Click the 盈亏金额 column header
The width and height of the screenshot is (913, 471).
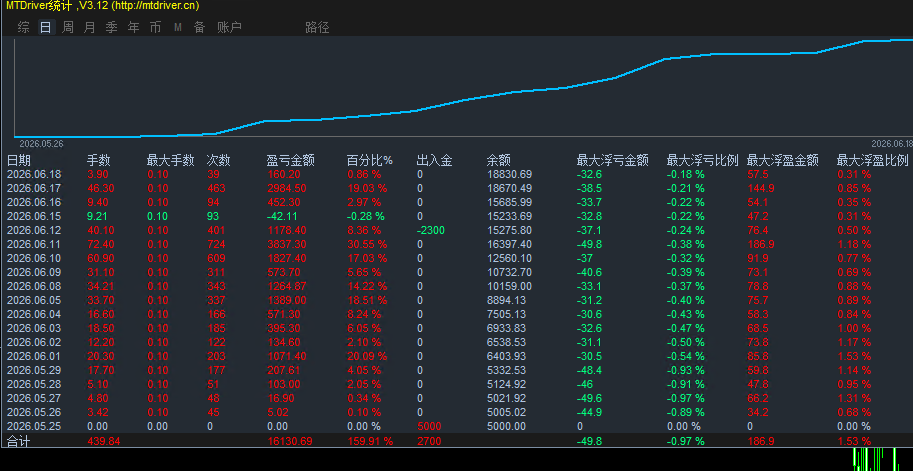[291, 161]
